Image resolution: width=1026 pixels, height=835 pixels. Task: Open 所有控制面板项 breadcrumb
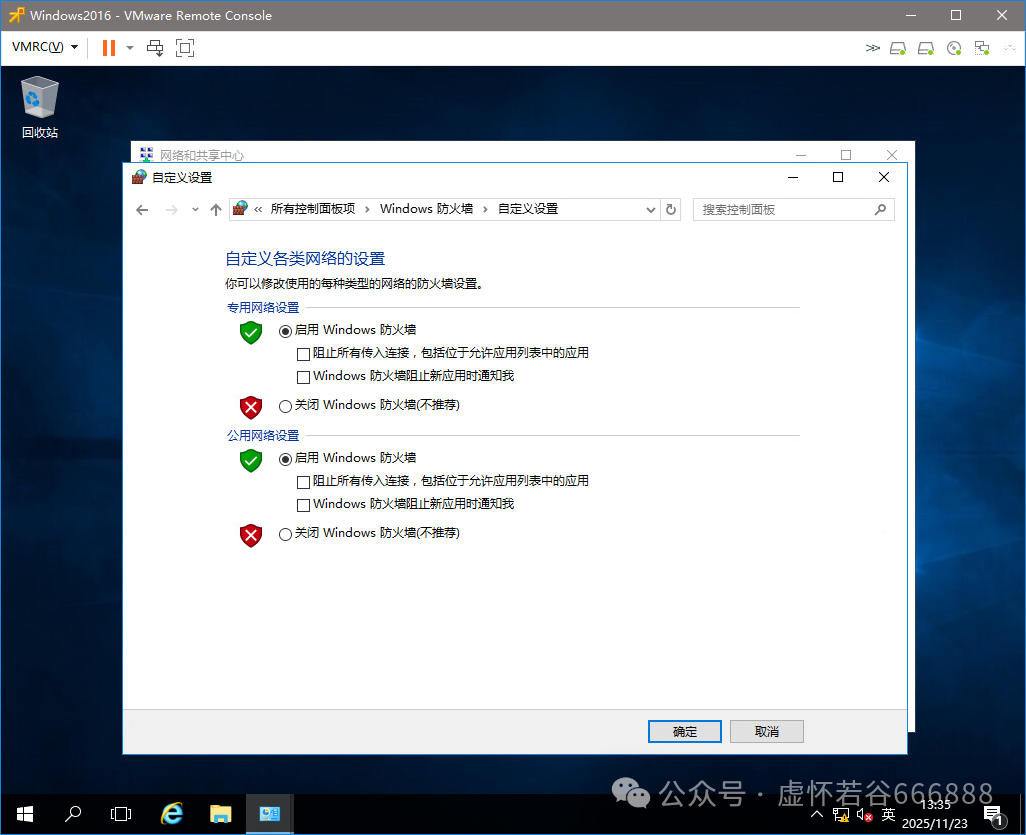313,209
